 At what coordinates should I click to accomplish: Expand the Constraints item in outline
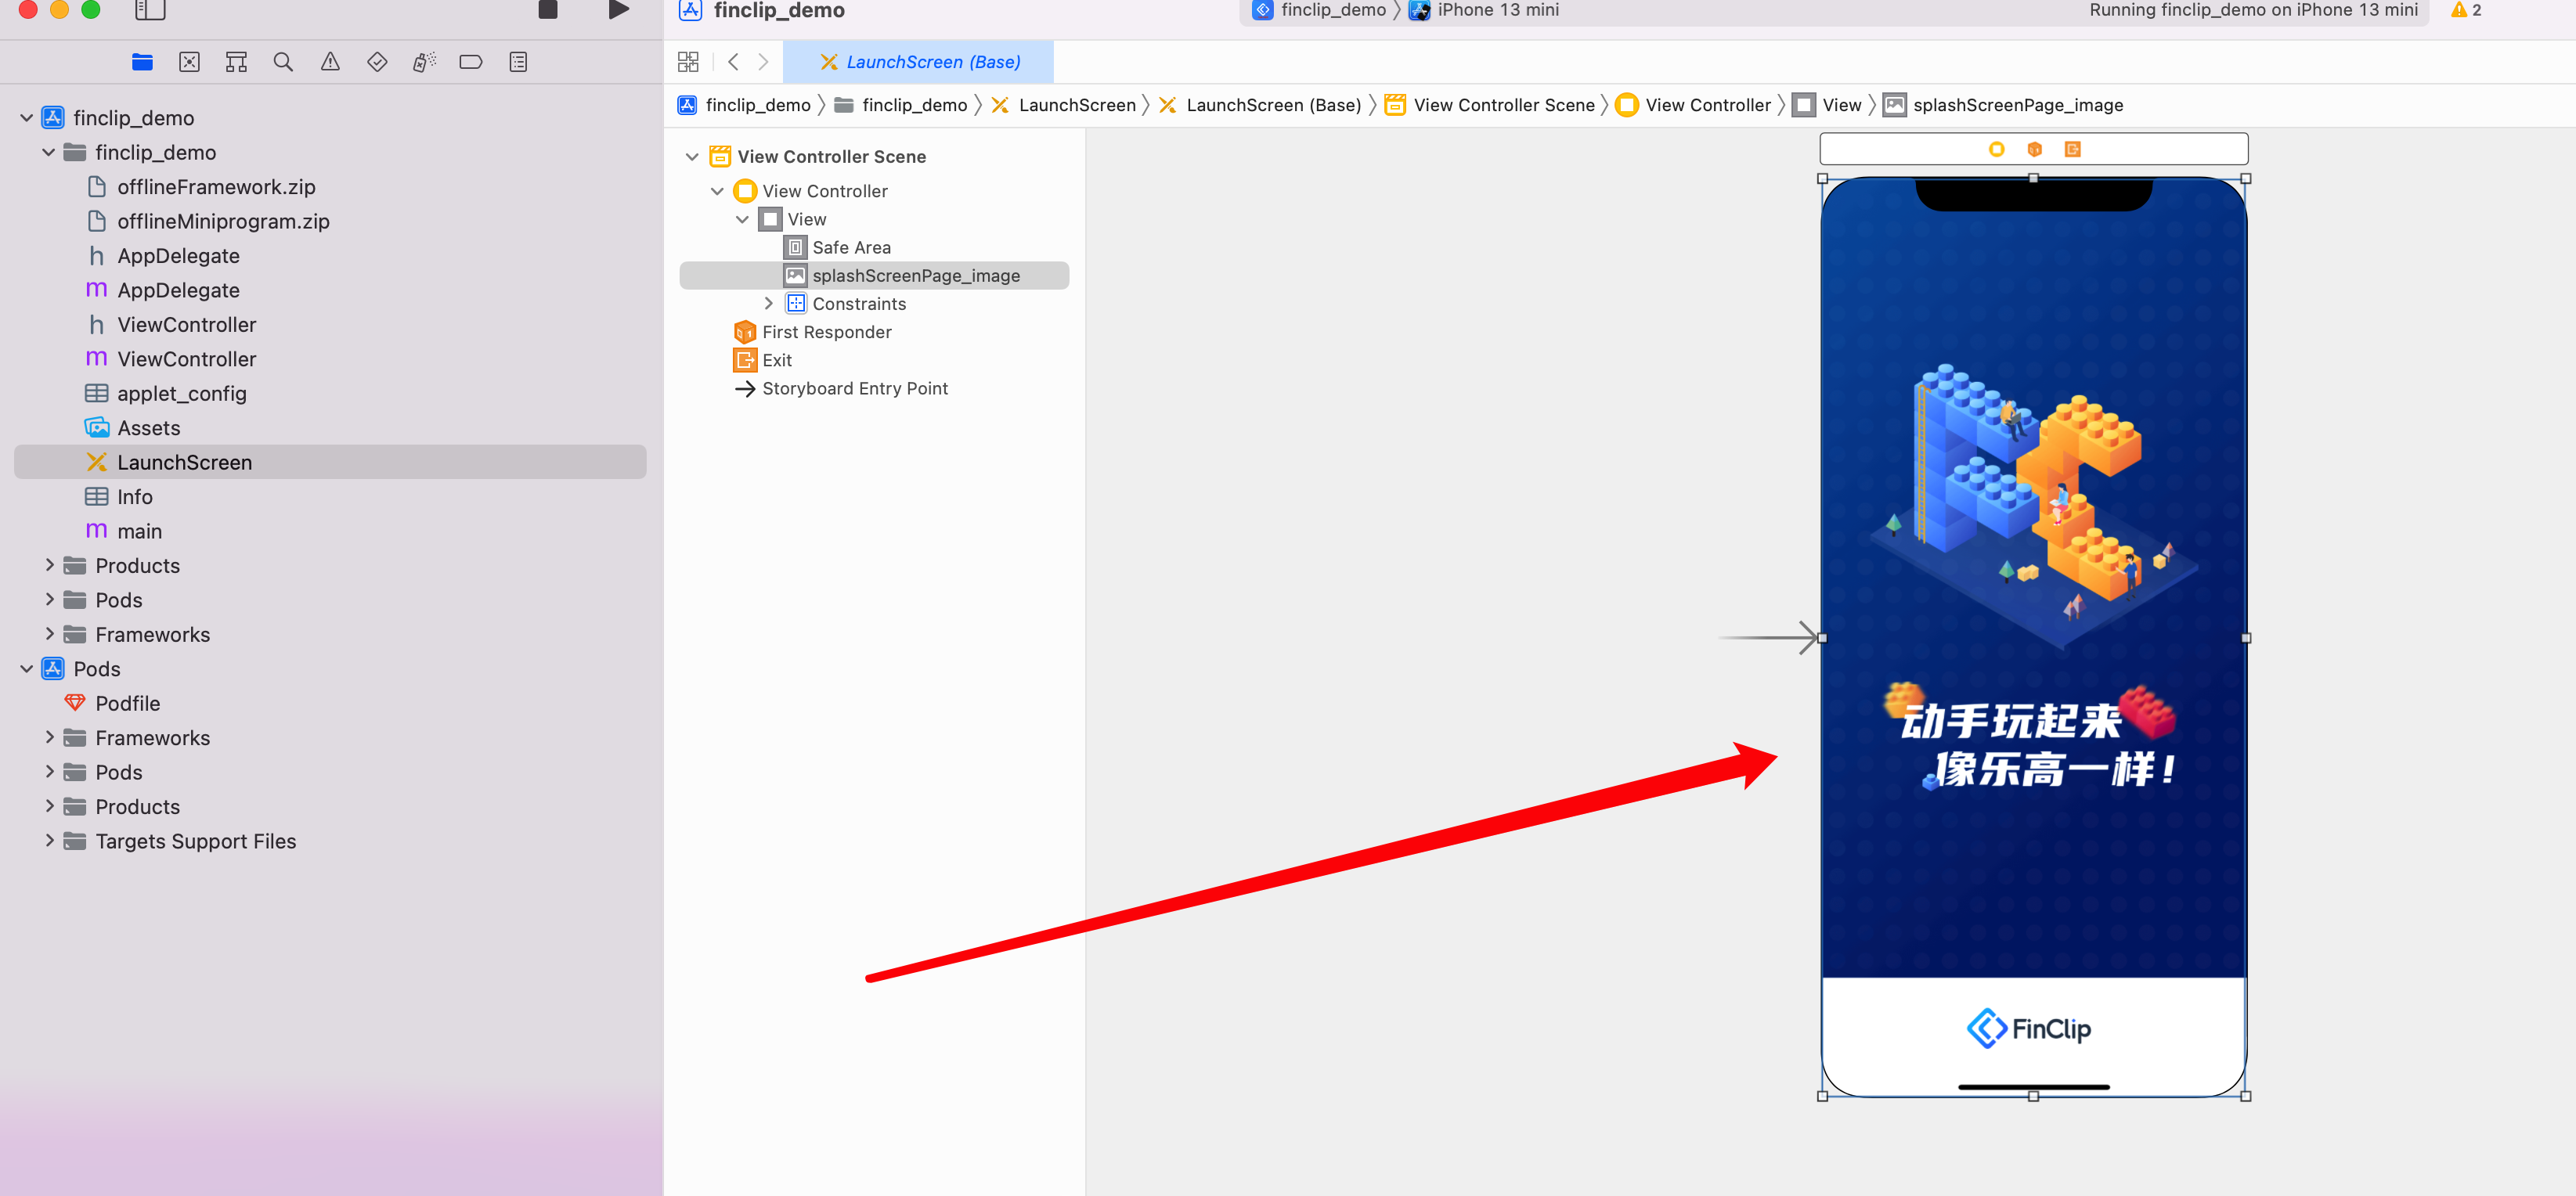(768, 304)
